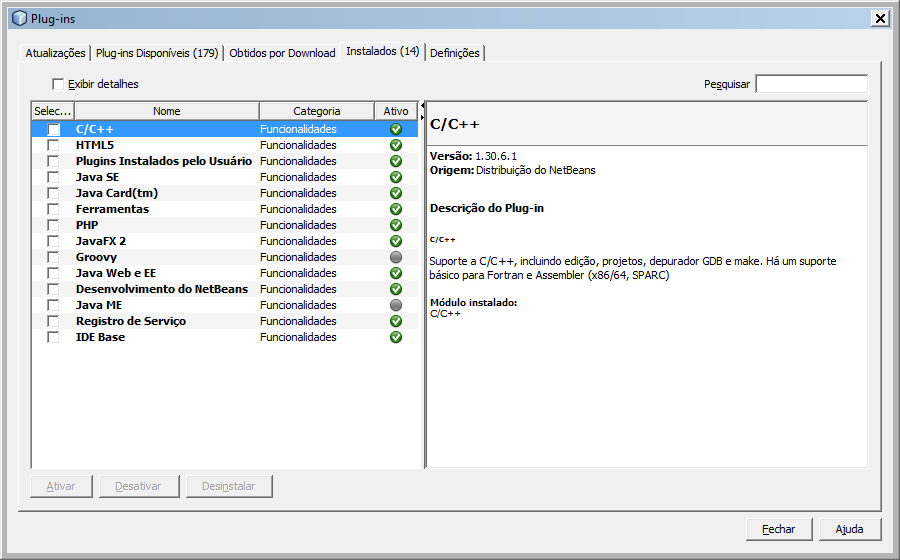Click the Fechar button

[x=778, y=529]
